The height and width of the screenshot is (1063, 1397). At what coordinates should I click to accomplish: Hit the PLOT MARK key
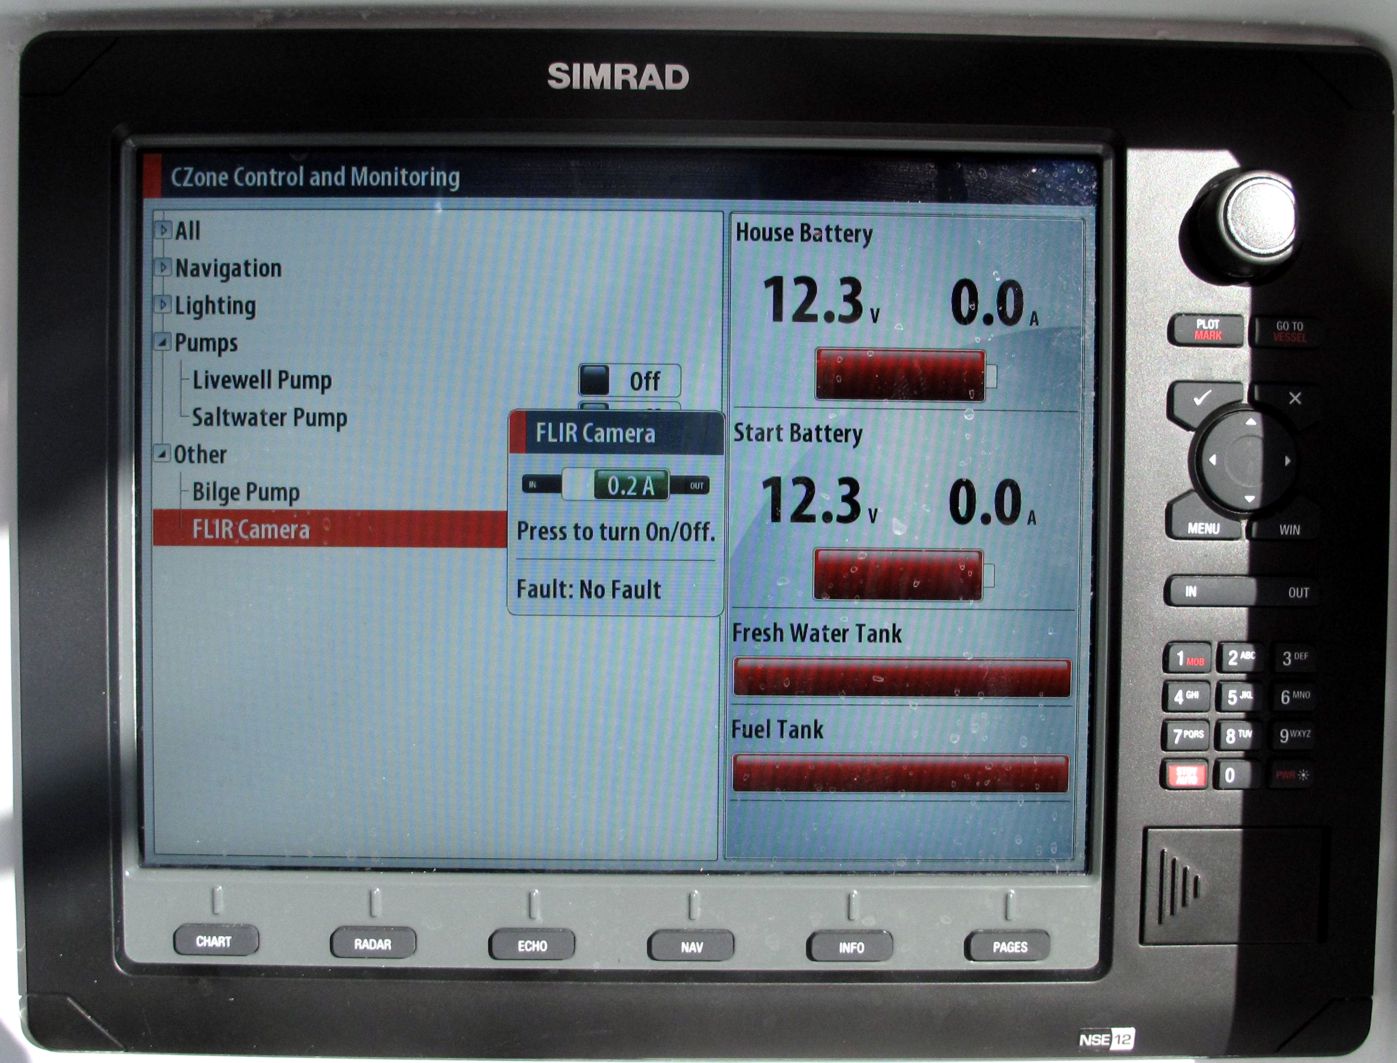1207,330
